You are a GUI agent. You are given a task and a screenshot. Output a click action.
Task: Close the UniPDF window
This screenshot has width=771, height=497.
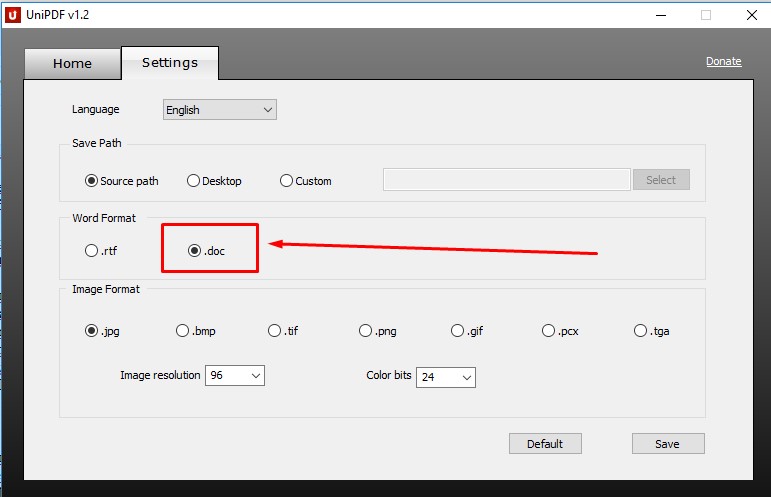751,15
